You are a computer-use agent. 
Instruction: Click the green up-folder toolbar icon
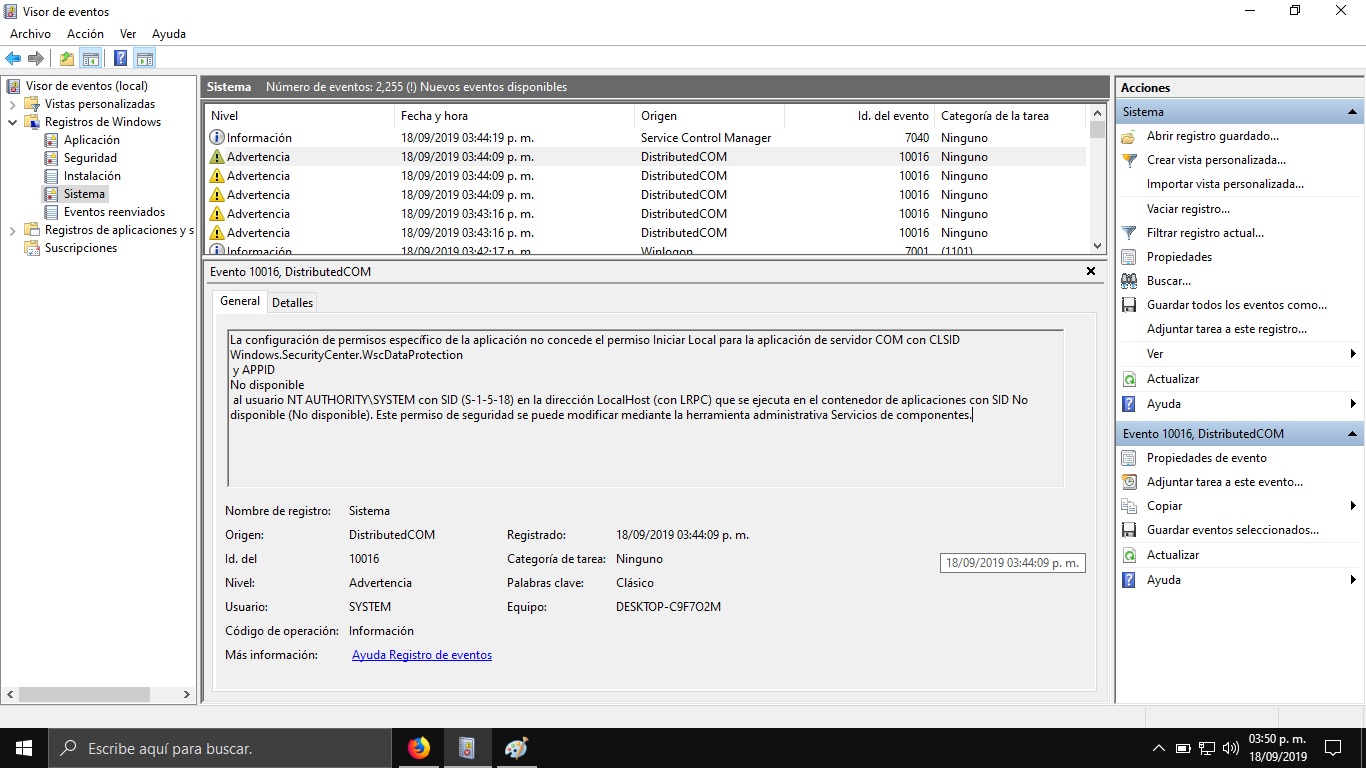click(67, 58)
